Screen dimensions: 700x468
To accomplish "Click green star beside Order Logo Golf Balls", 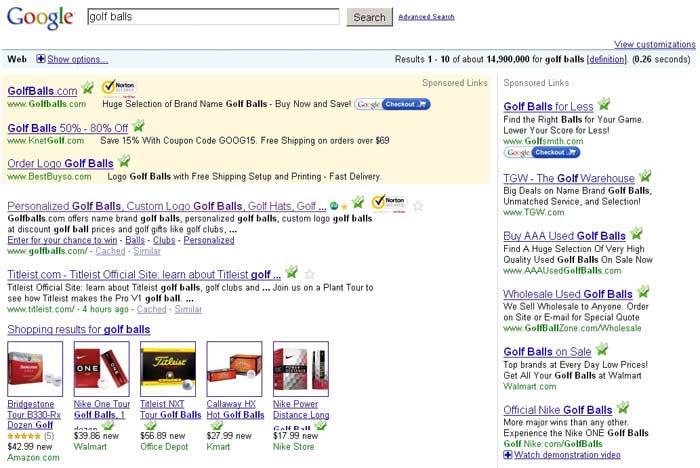I will point(124,160).
